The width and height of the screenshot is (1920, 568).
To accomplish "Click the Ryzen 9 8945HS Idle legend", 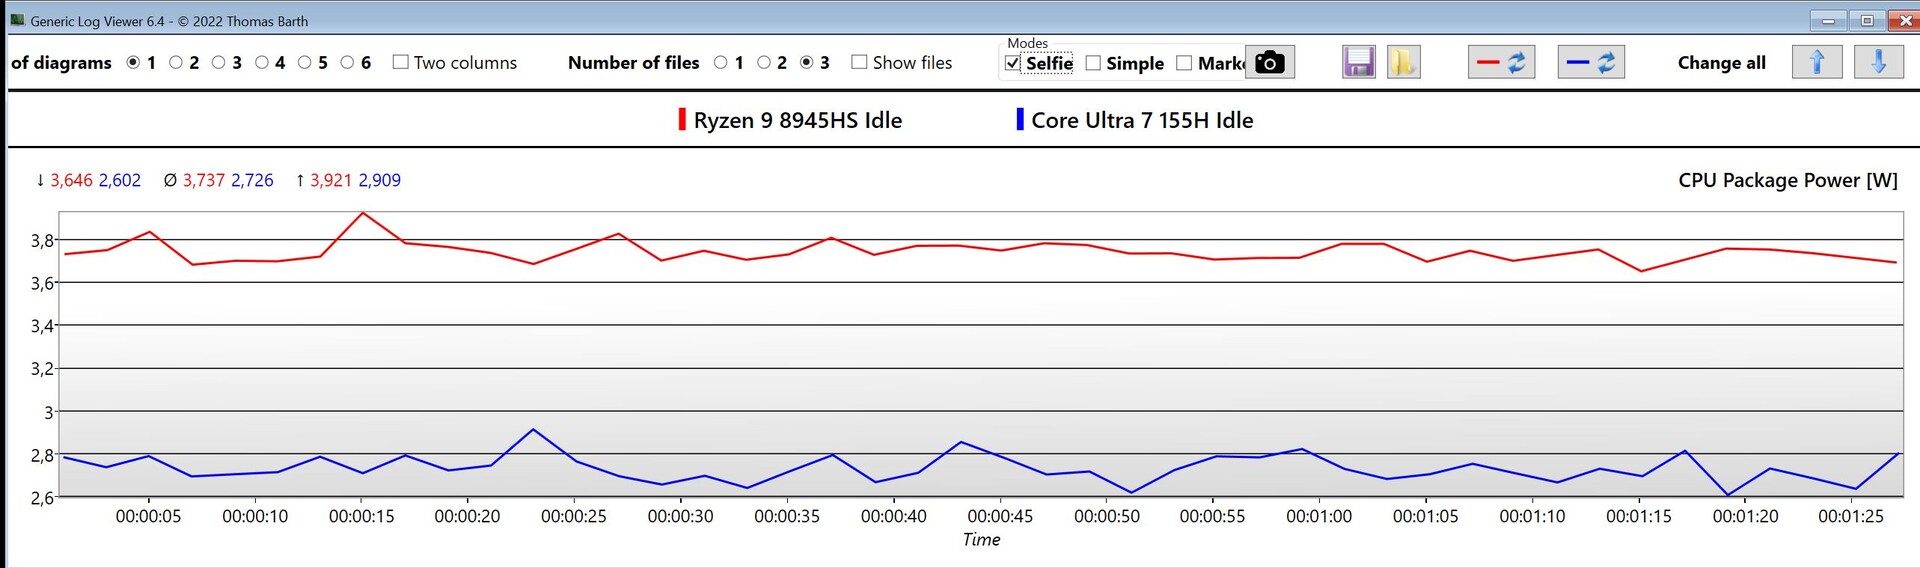I will click(x=797, y=120).
